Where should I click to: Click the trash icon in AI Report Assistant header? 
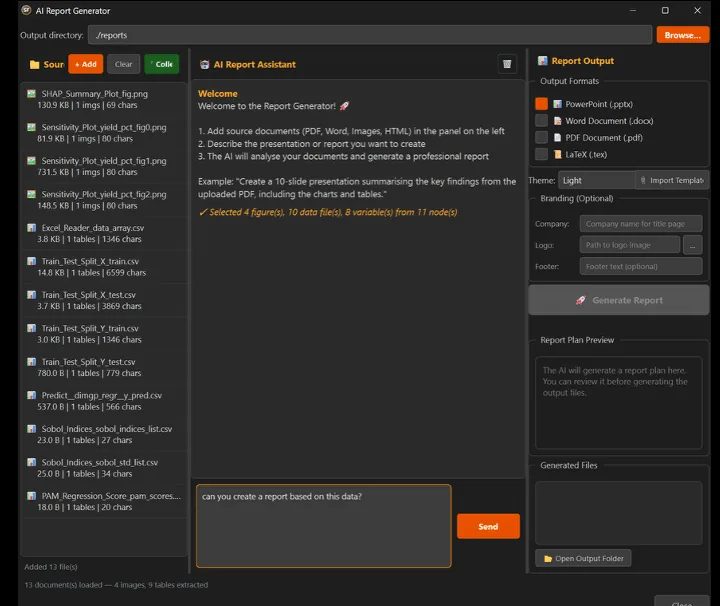(507, 64)
